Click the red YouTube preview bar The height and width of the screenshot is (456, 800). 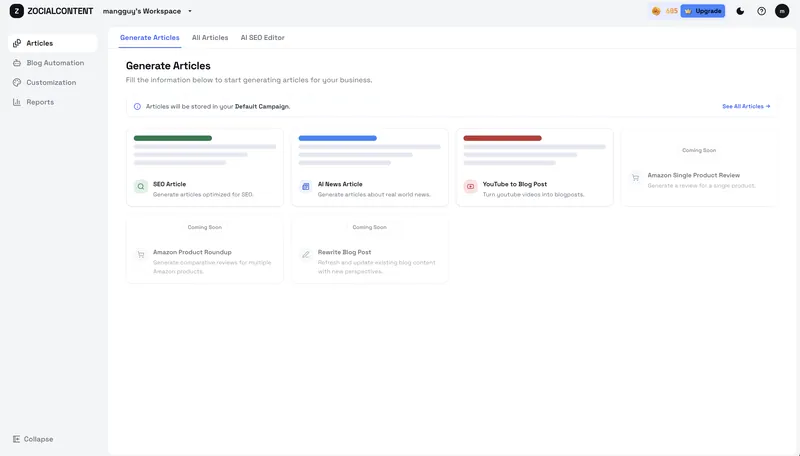502,138
